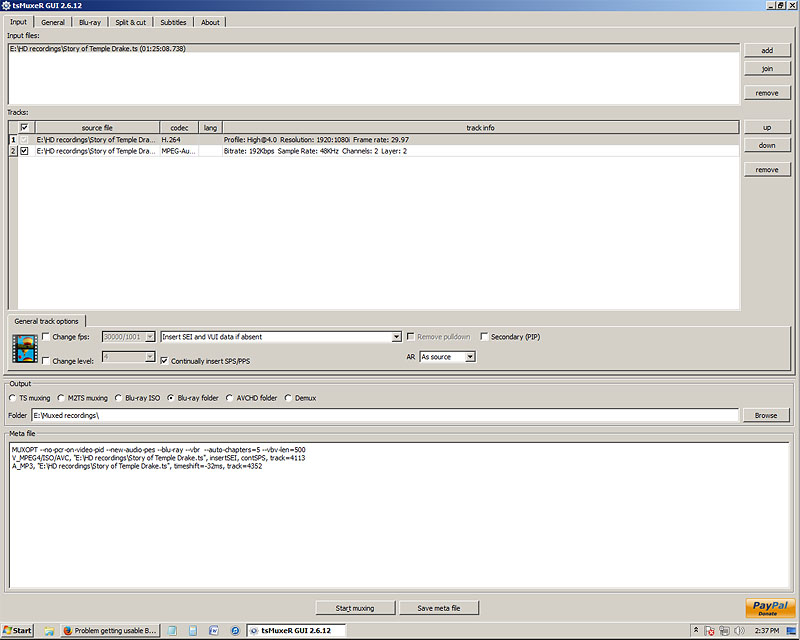The width and height of the screenshot is (800, 640).
Task: Click the network tray icon
Action: click(x=724, y=631)
